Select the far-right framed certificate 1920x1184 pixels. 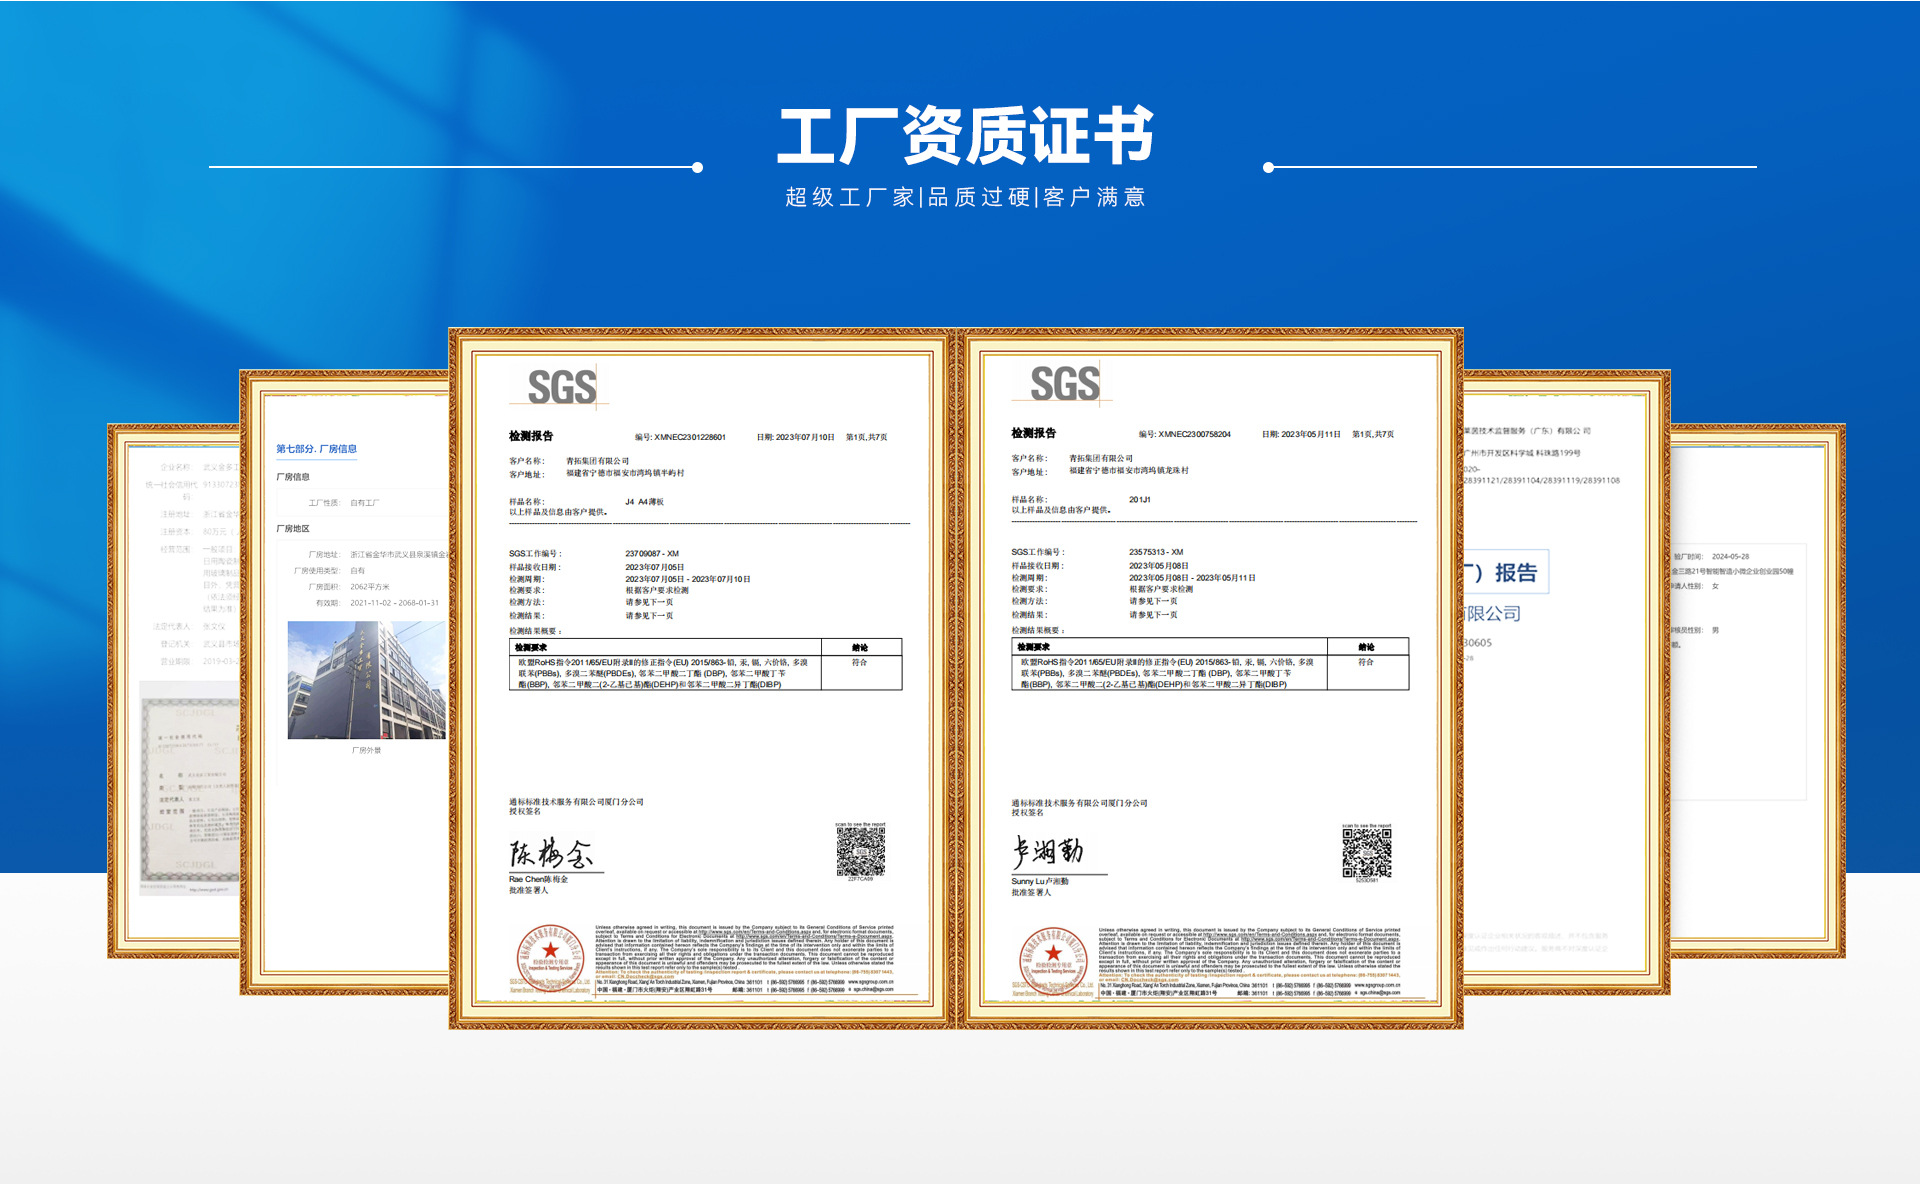pos(1755,690)
